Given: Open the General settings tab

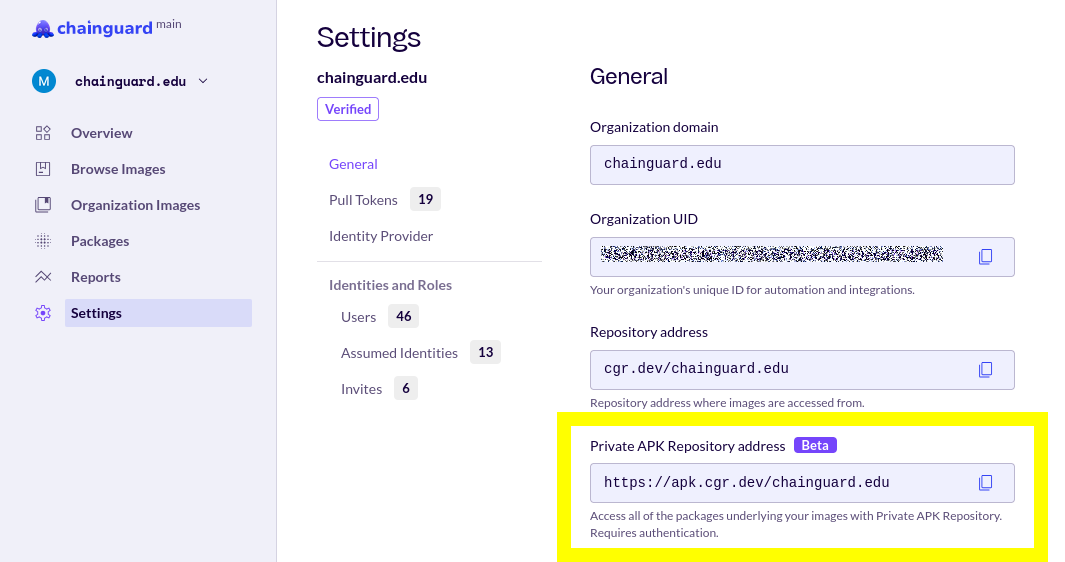Looking at the screenshot, I should point(353,164).
